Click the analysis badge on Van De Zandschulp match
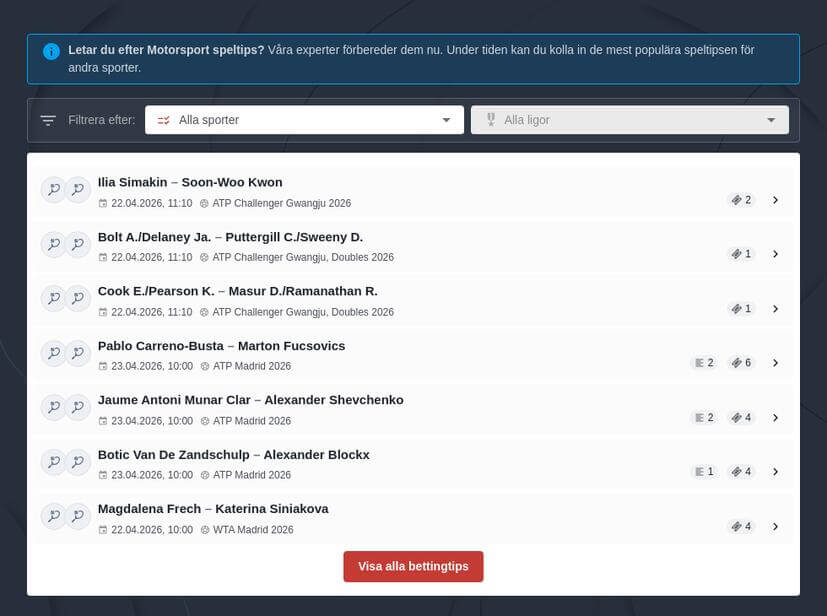This screenshot has height=616, width=827. (704, 471)
